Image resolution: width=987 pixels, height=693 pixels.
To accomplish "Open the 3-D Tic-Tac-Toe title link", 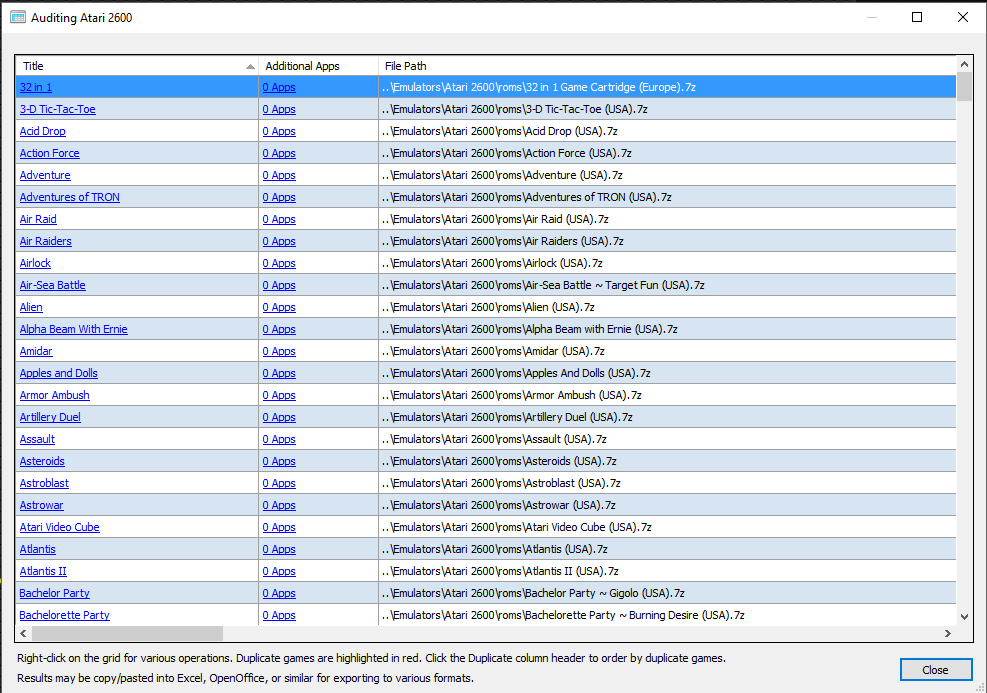I will [57, 109].
